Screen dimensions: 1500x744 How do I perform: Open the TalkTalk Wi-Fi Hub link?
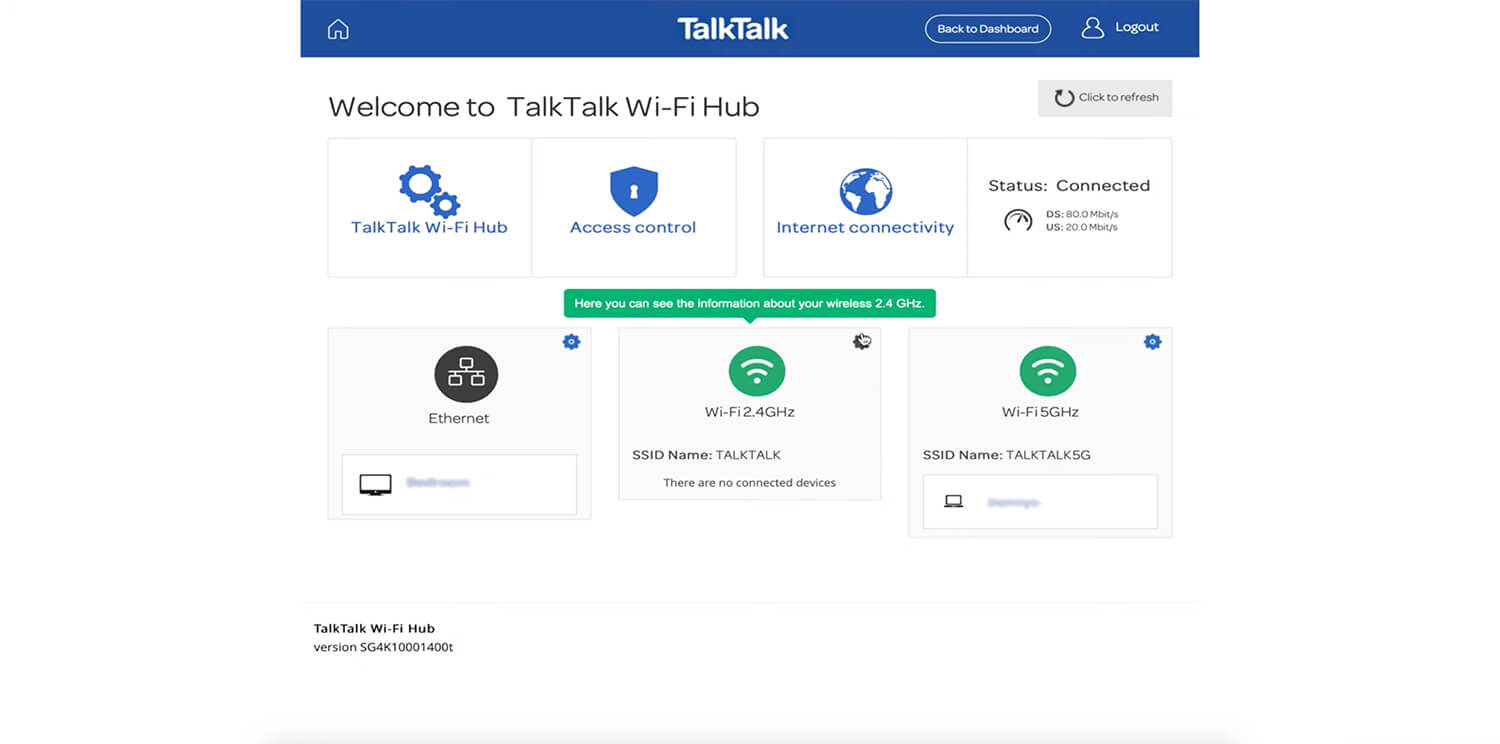[x=429, y=228]
